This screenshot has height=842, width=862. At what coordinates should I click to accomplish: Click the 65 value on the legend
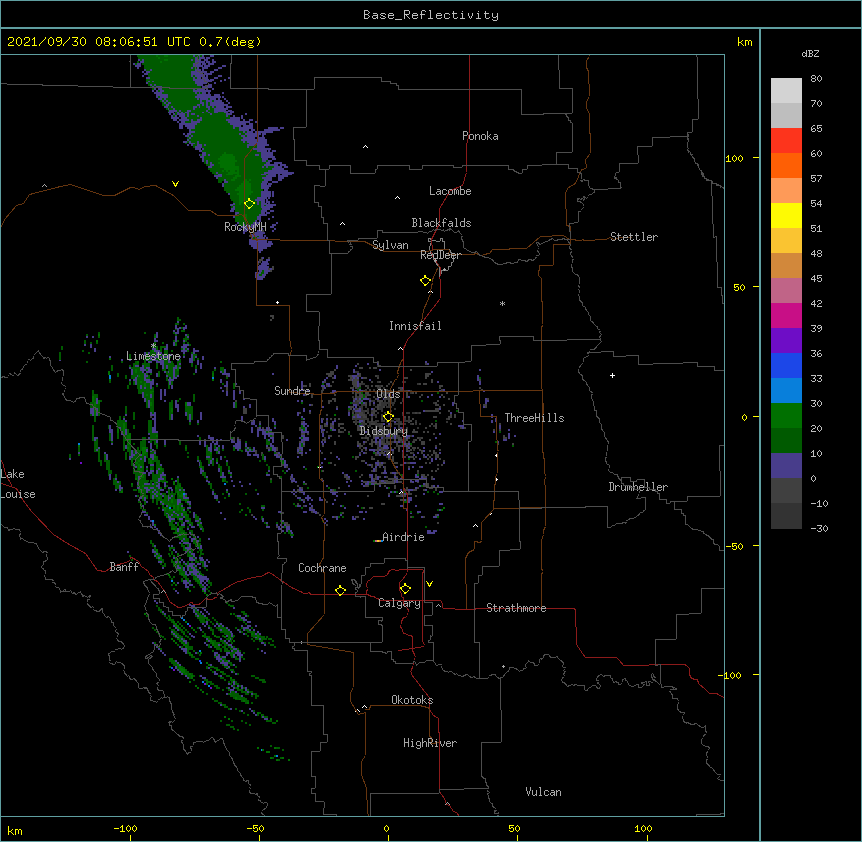point(816,129)
